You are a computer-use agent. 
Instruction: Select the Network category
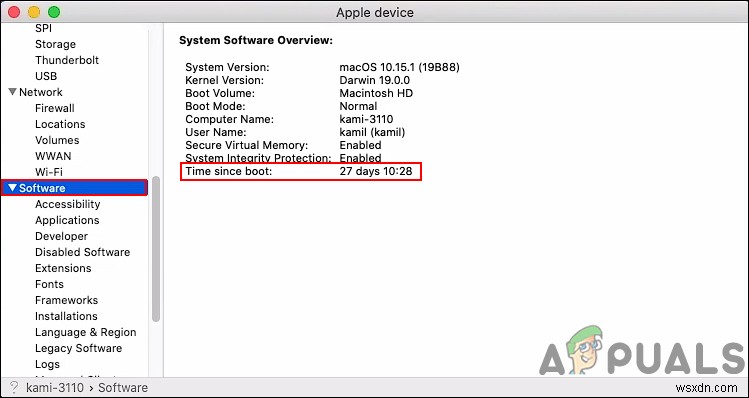(41, 92)
